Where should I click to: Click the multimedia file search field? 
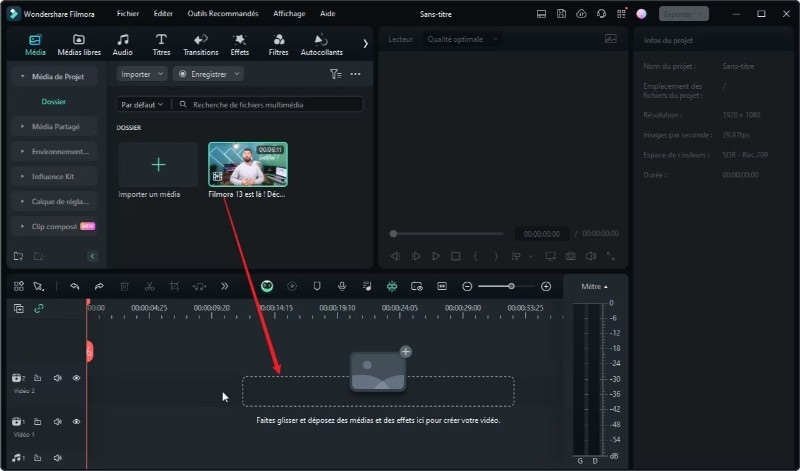click(x=270, y=105)
